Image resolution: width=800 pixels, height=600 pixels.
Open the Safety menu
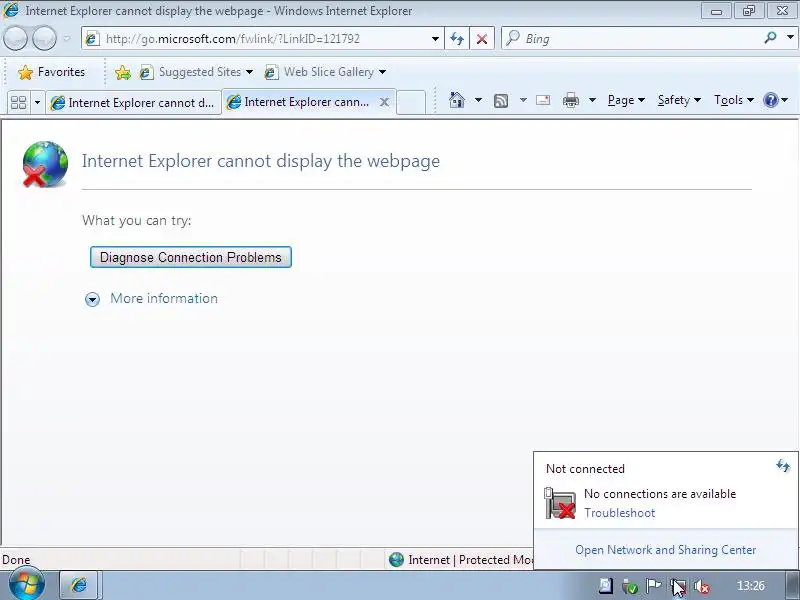(679, 100)
